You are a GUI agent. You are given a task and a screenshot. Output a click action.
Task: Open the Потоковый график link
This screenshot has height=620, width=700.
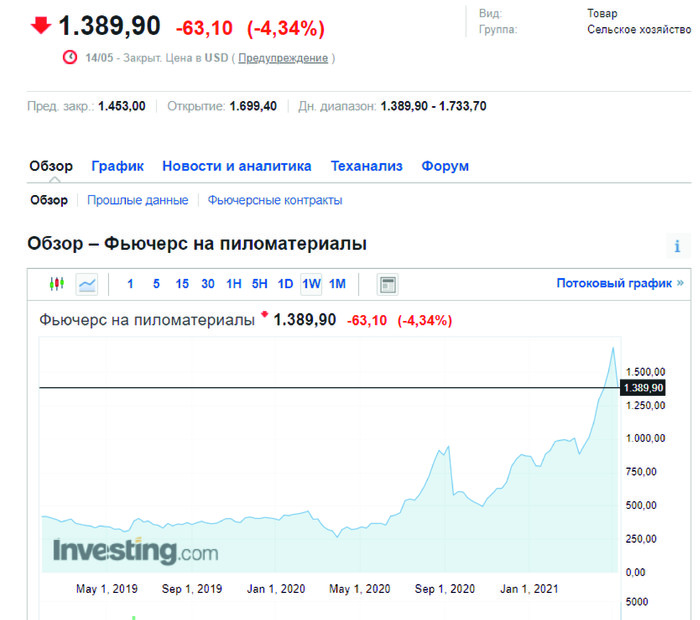click(620, 283)
